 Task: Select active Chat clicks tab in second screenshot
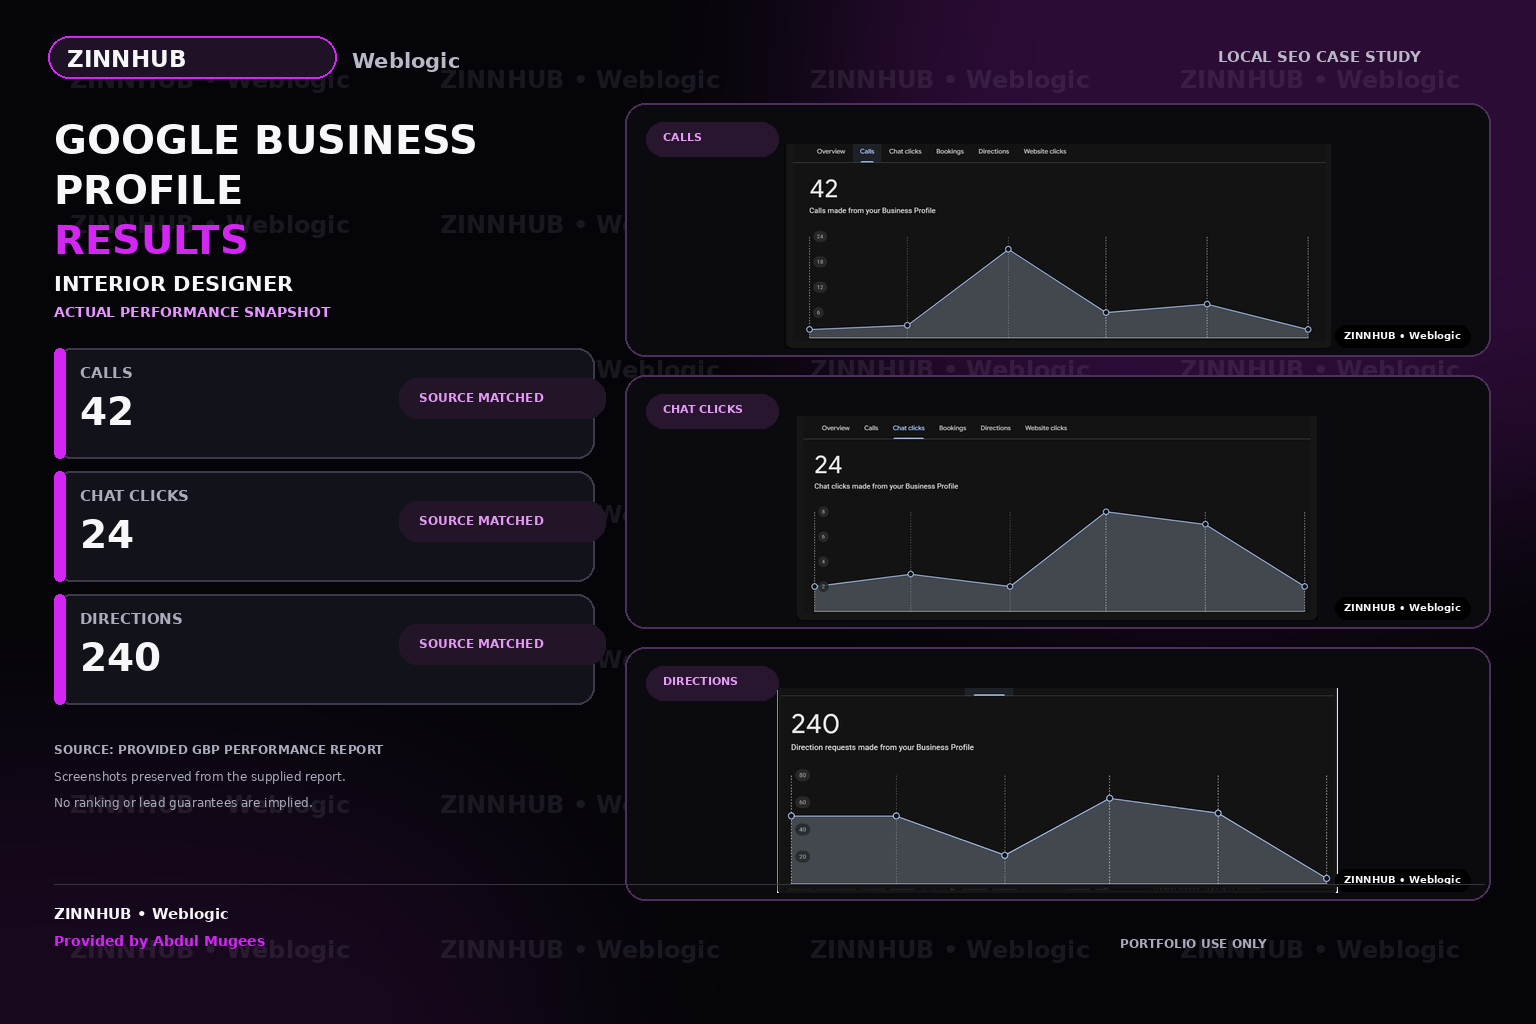tap(909, 428)
